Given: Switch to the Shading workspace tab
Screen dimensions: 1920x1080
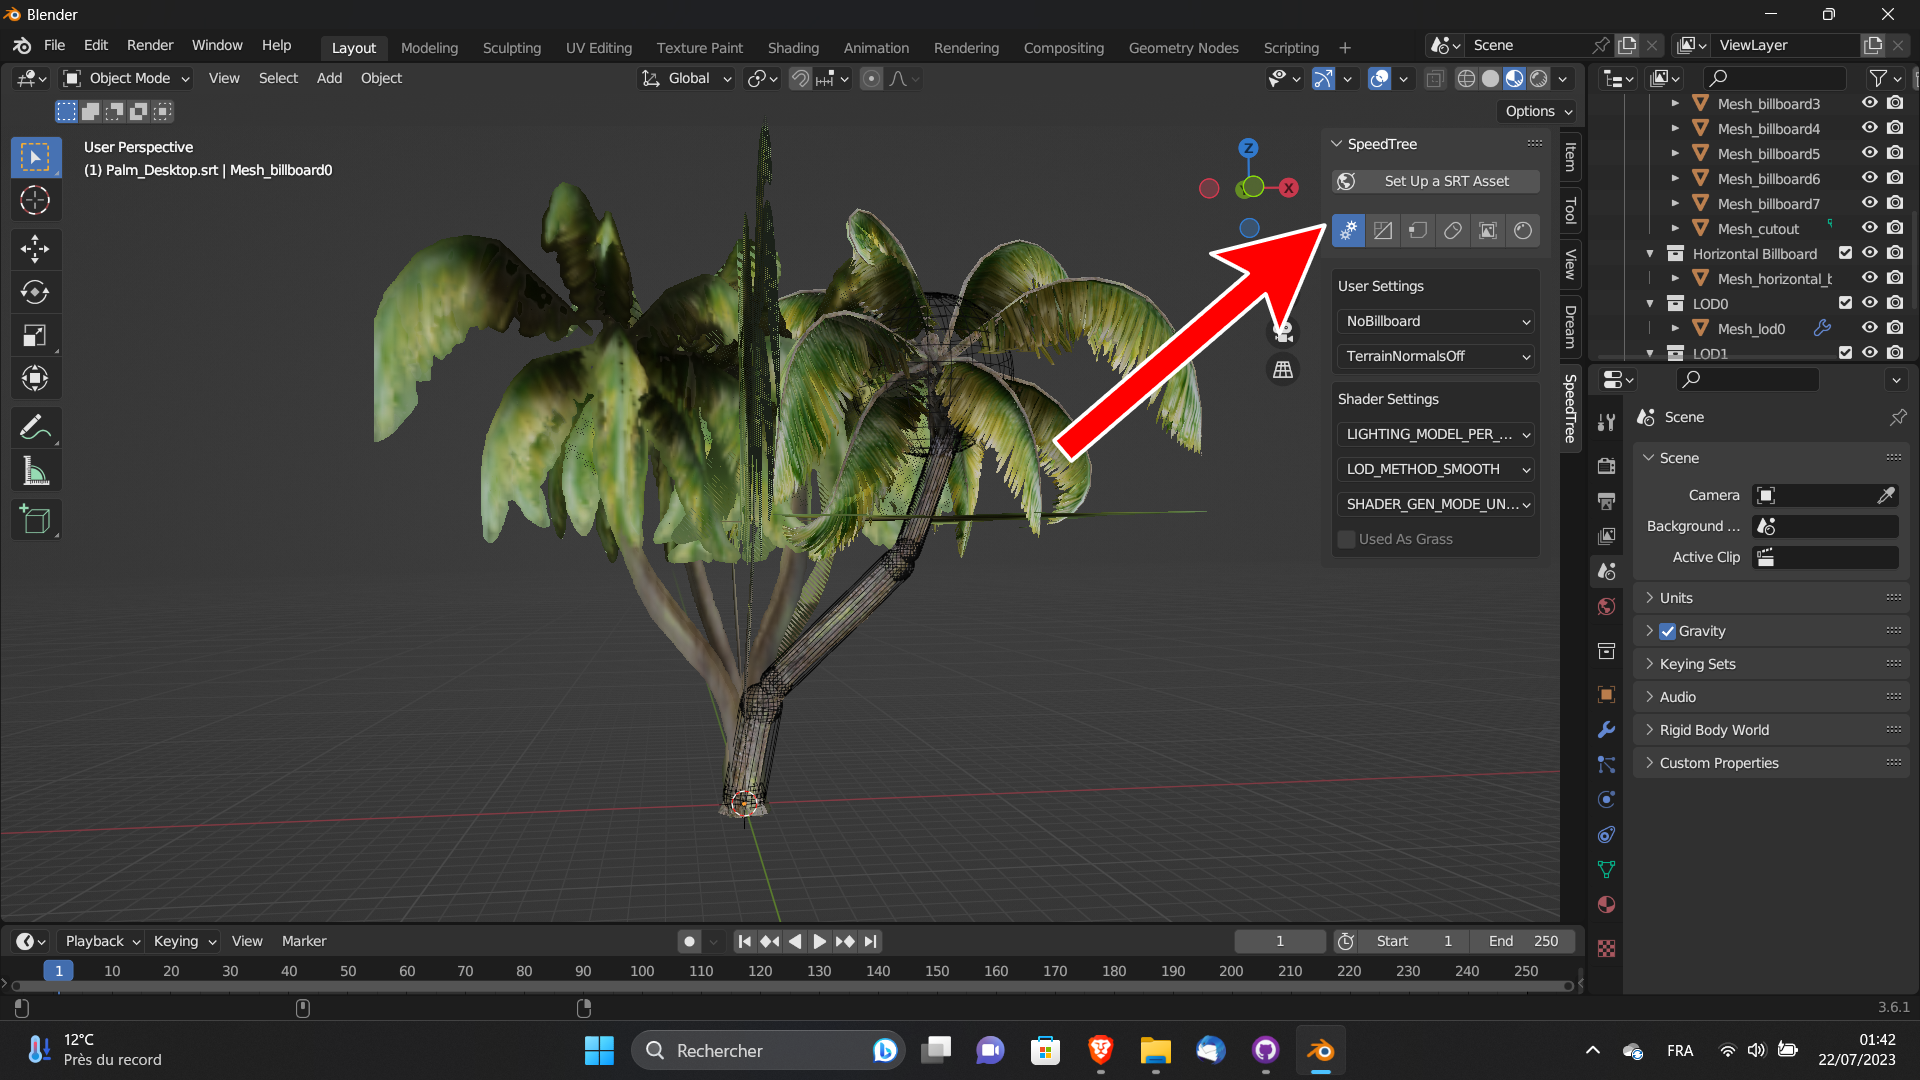Looking at the screenshot, I should (x=793, y=47).
